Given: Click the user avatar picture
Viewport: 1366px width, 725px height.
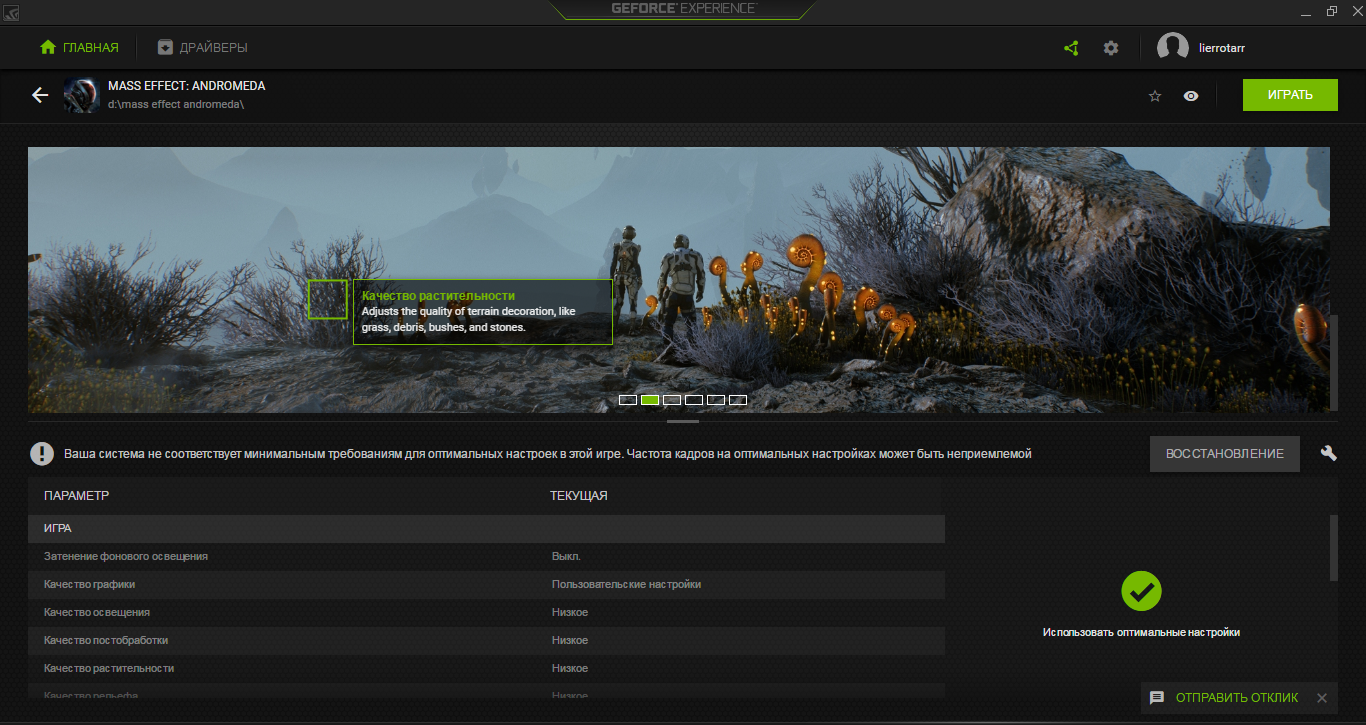Looking at the screenshot, I should pyautogui.click(x=1173, y=48).
